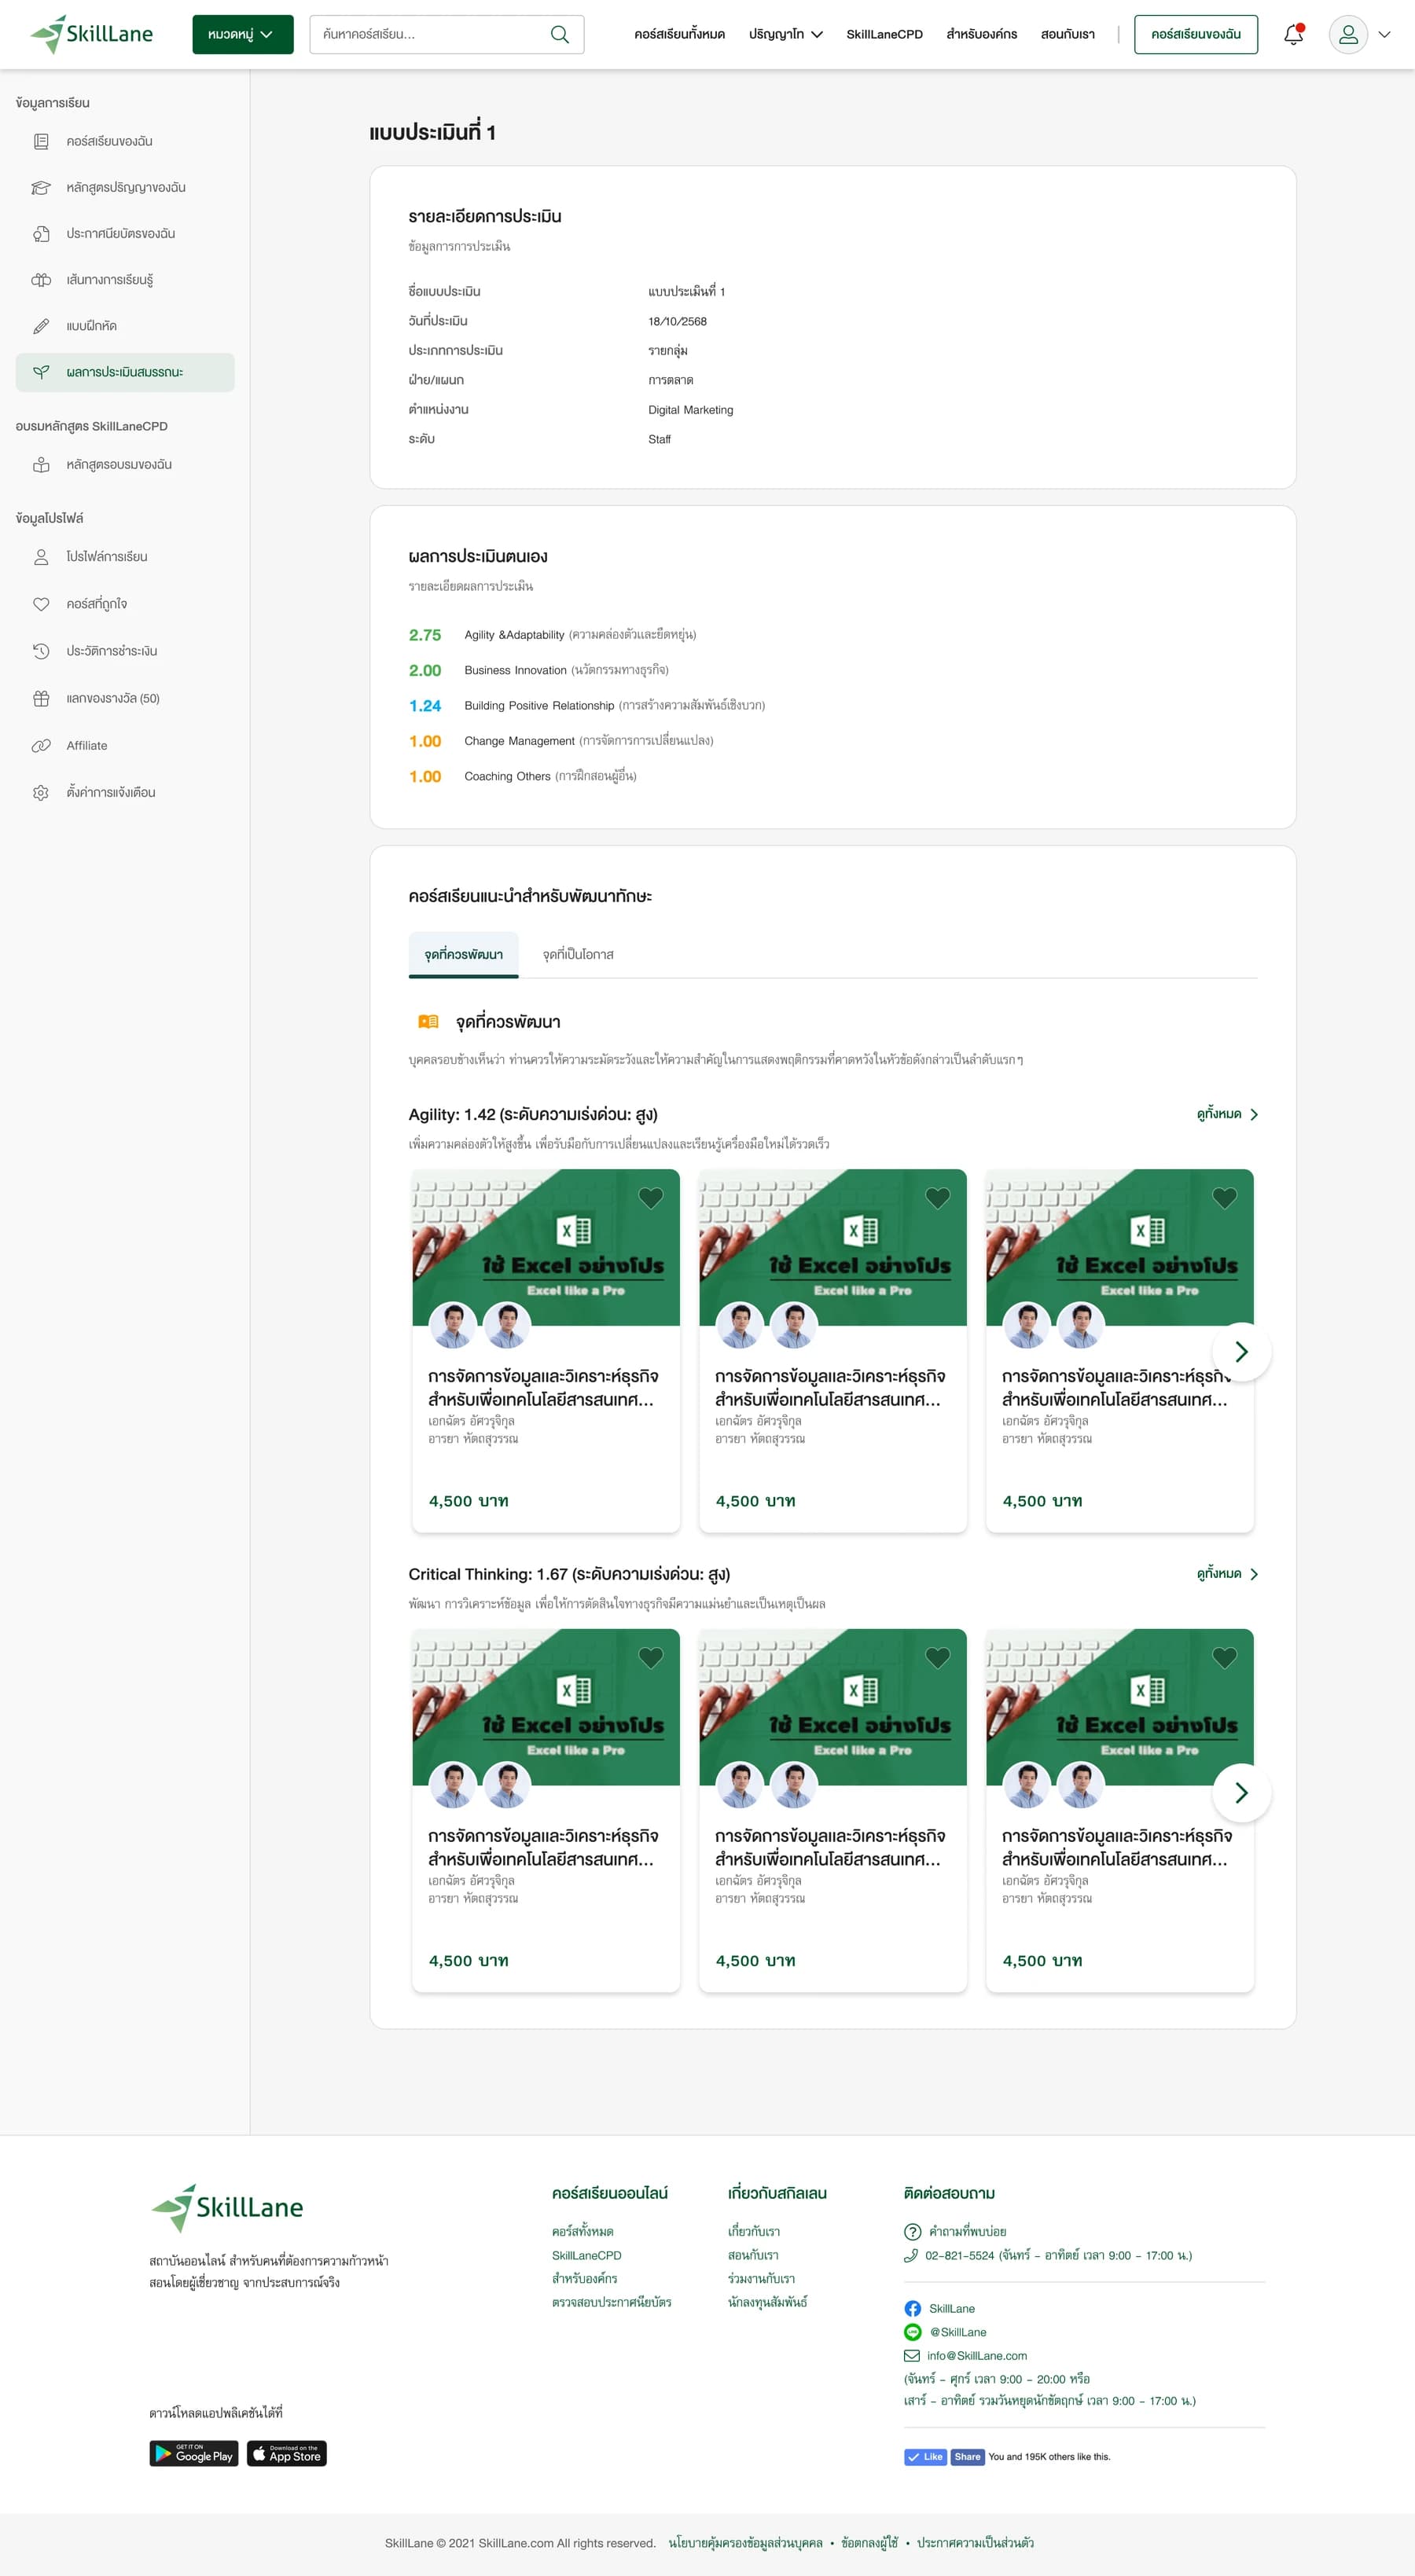Open ประวัติการชำระเงิน sidebar item
1415x2576 pixels.
pyautogui.click(x=125, y=651)
